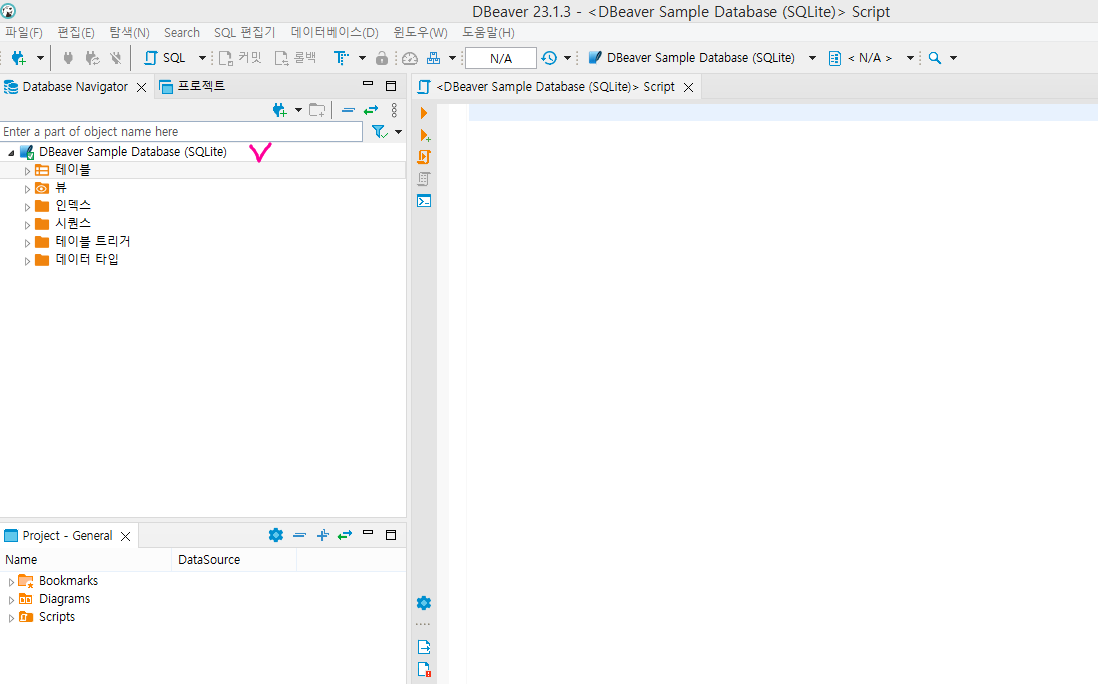Click the transaction log clock icon
The width and height of the screenshot is (1098, 684).
pos(550,58)
